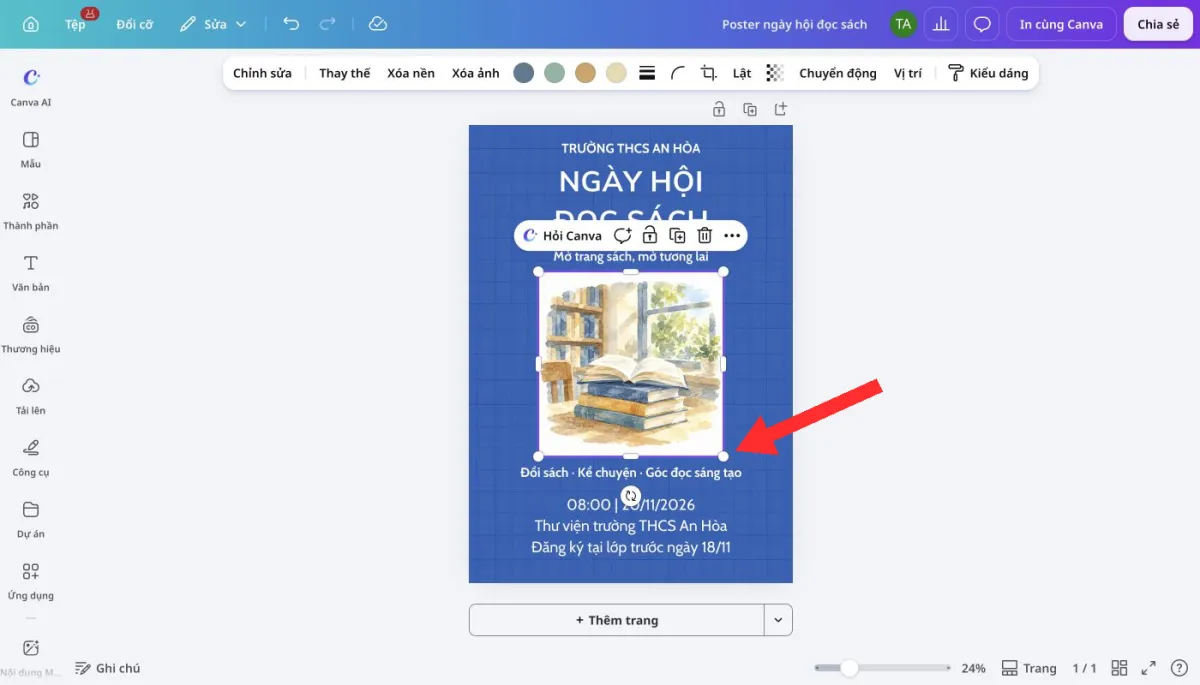The width and height of the screenshot is (1200, 685).
Task: Undo the last action
Action: 291,24
